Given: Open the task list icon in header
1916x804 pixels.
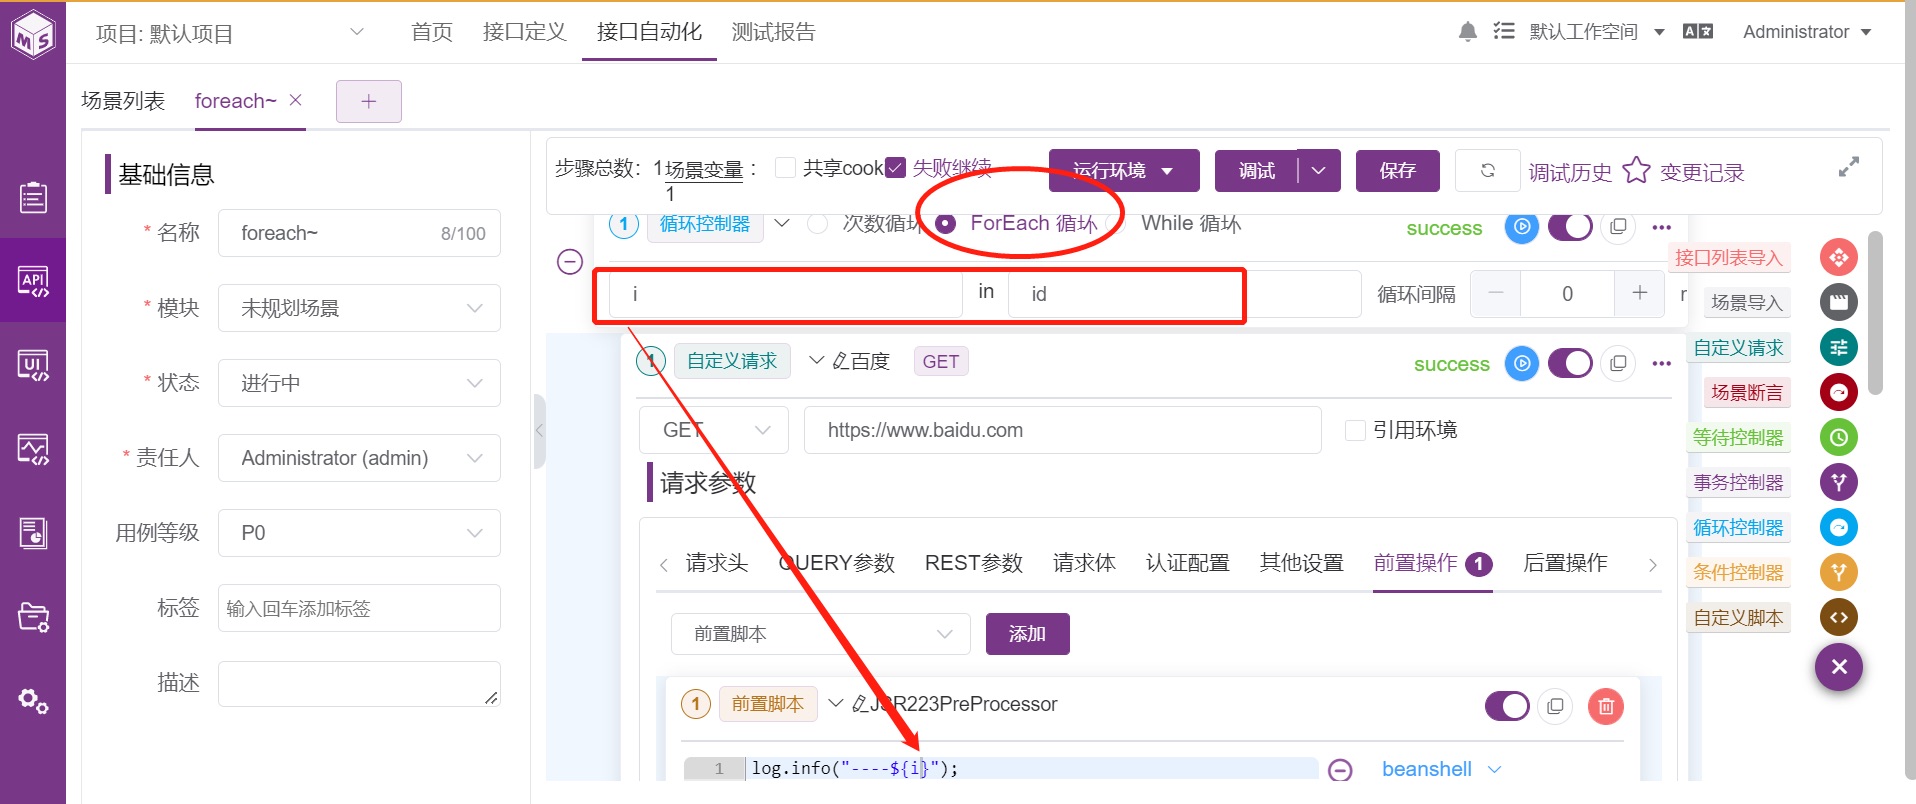Looking at the screenshot, I should (1504, 32).
